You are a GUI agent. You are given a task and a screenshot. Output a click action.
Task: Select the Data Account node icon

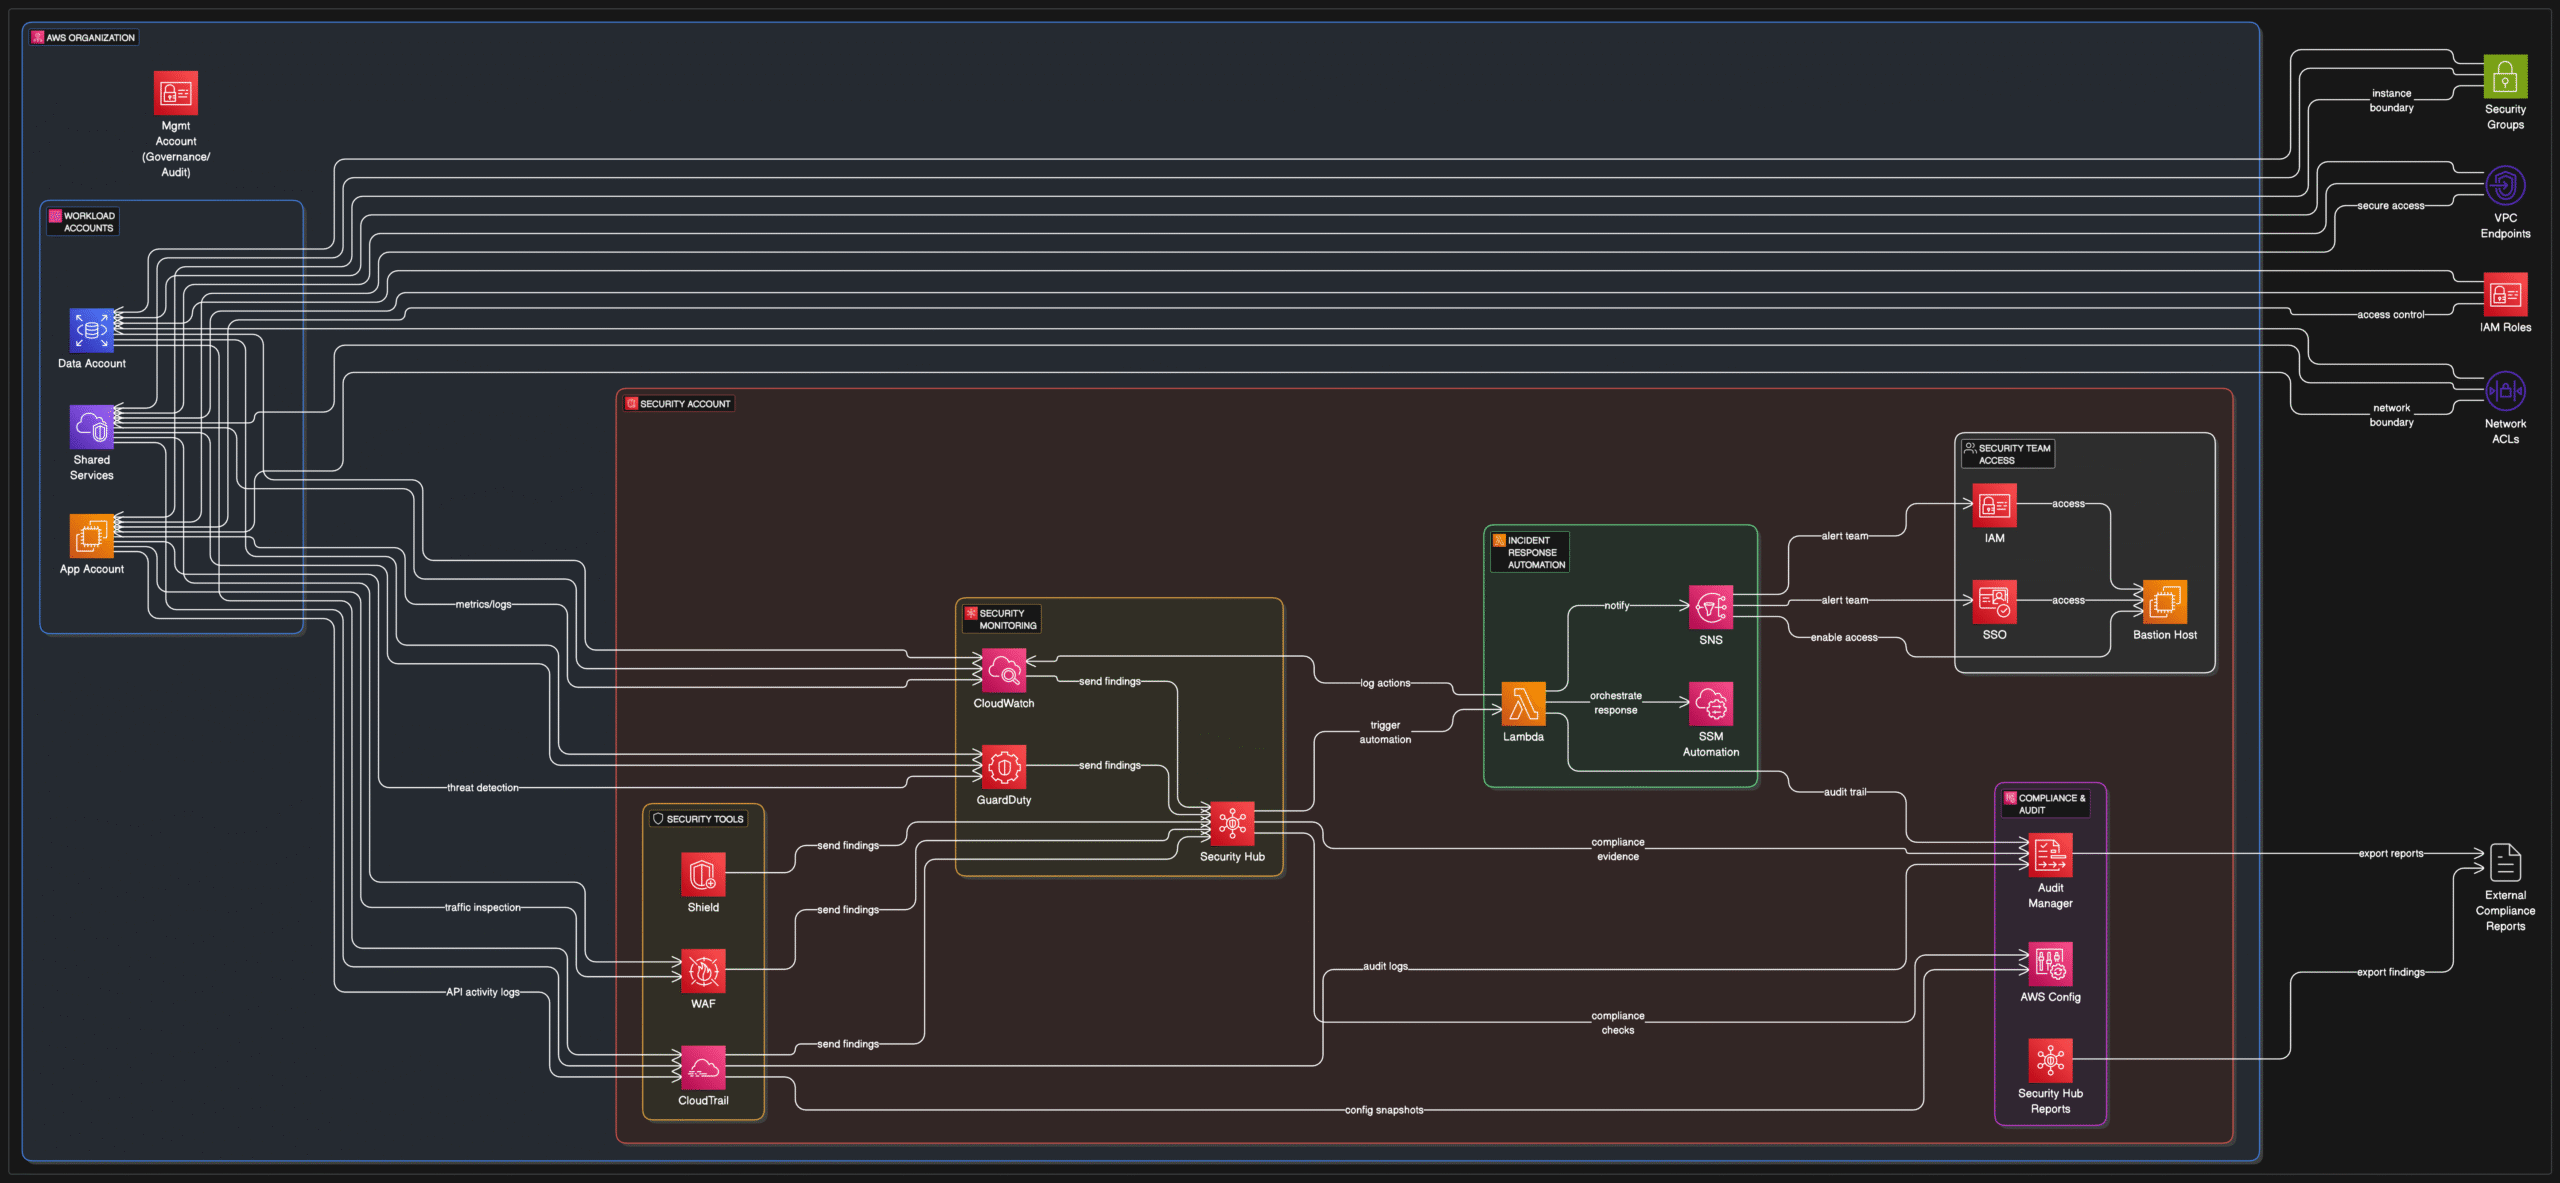click(91, 330)
